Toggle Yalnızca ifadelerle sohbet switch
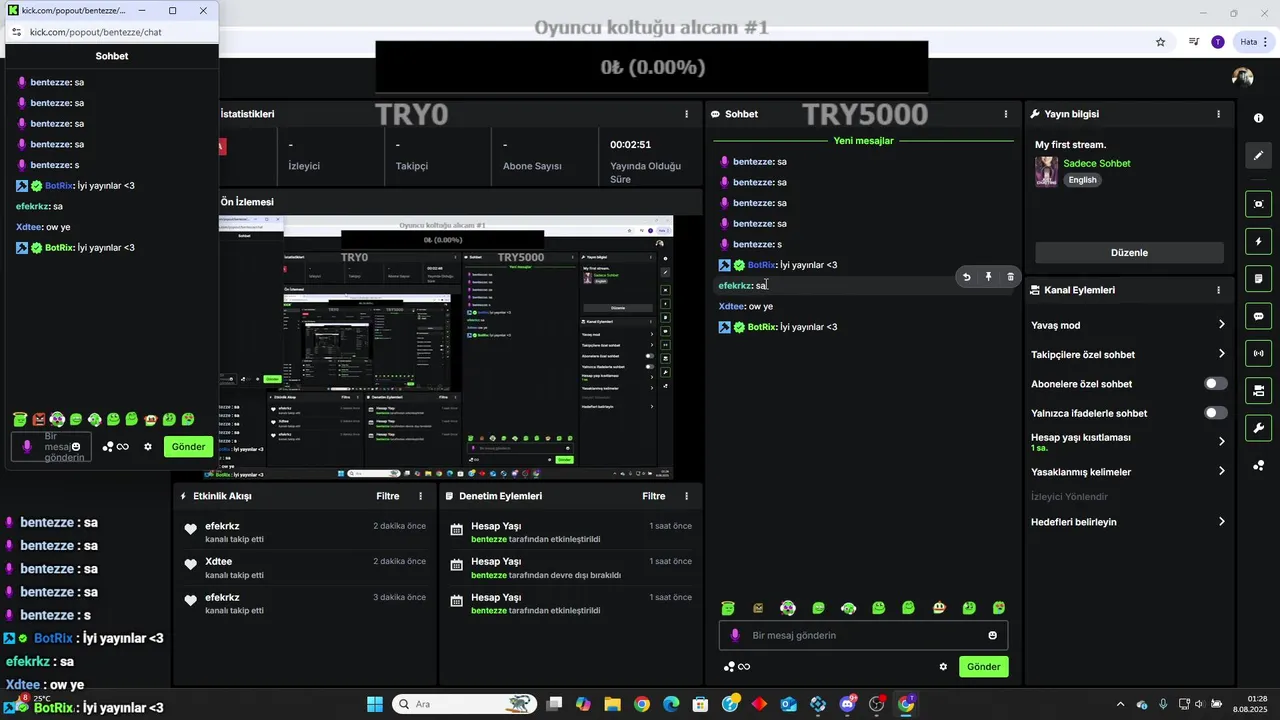This screenshot has width=1280, height=720. tap(1215, 413)
